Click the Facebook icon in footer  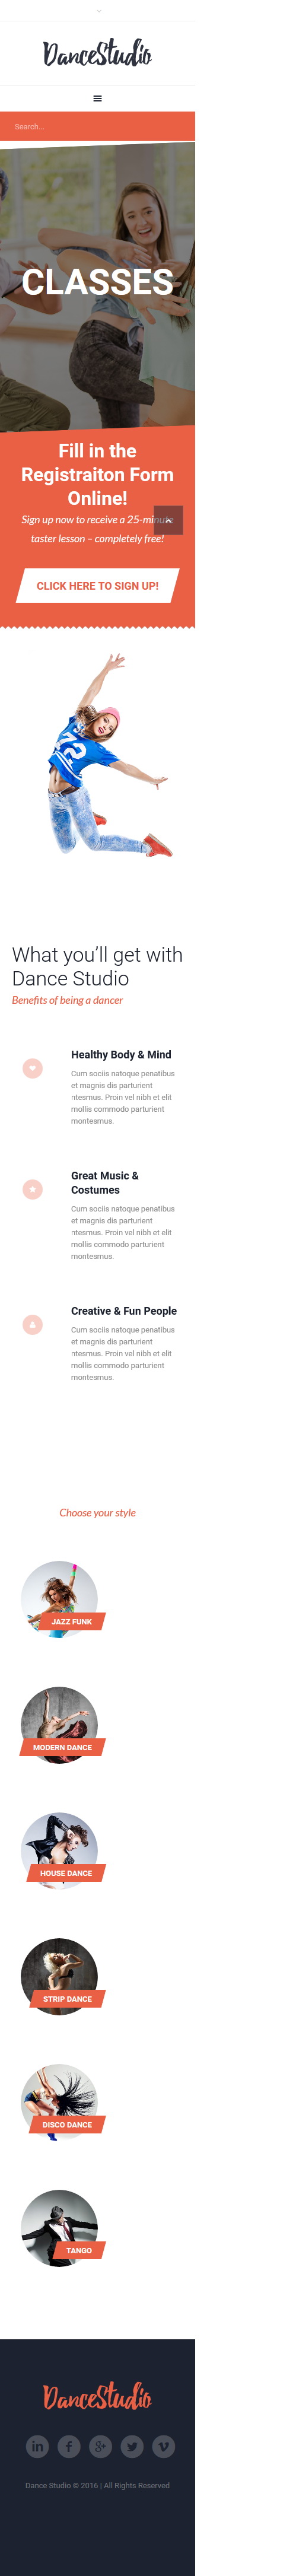pyautogui.click(x=69, y=2446)
